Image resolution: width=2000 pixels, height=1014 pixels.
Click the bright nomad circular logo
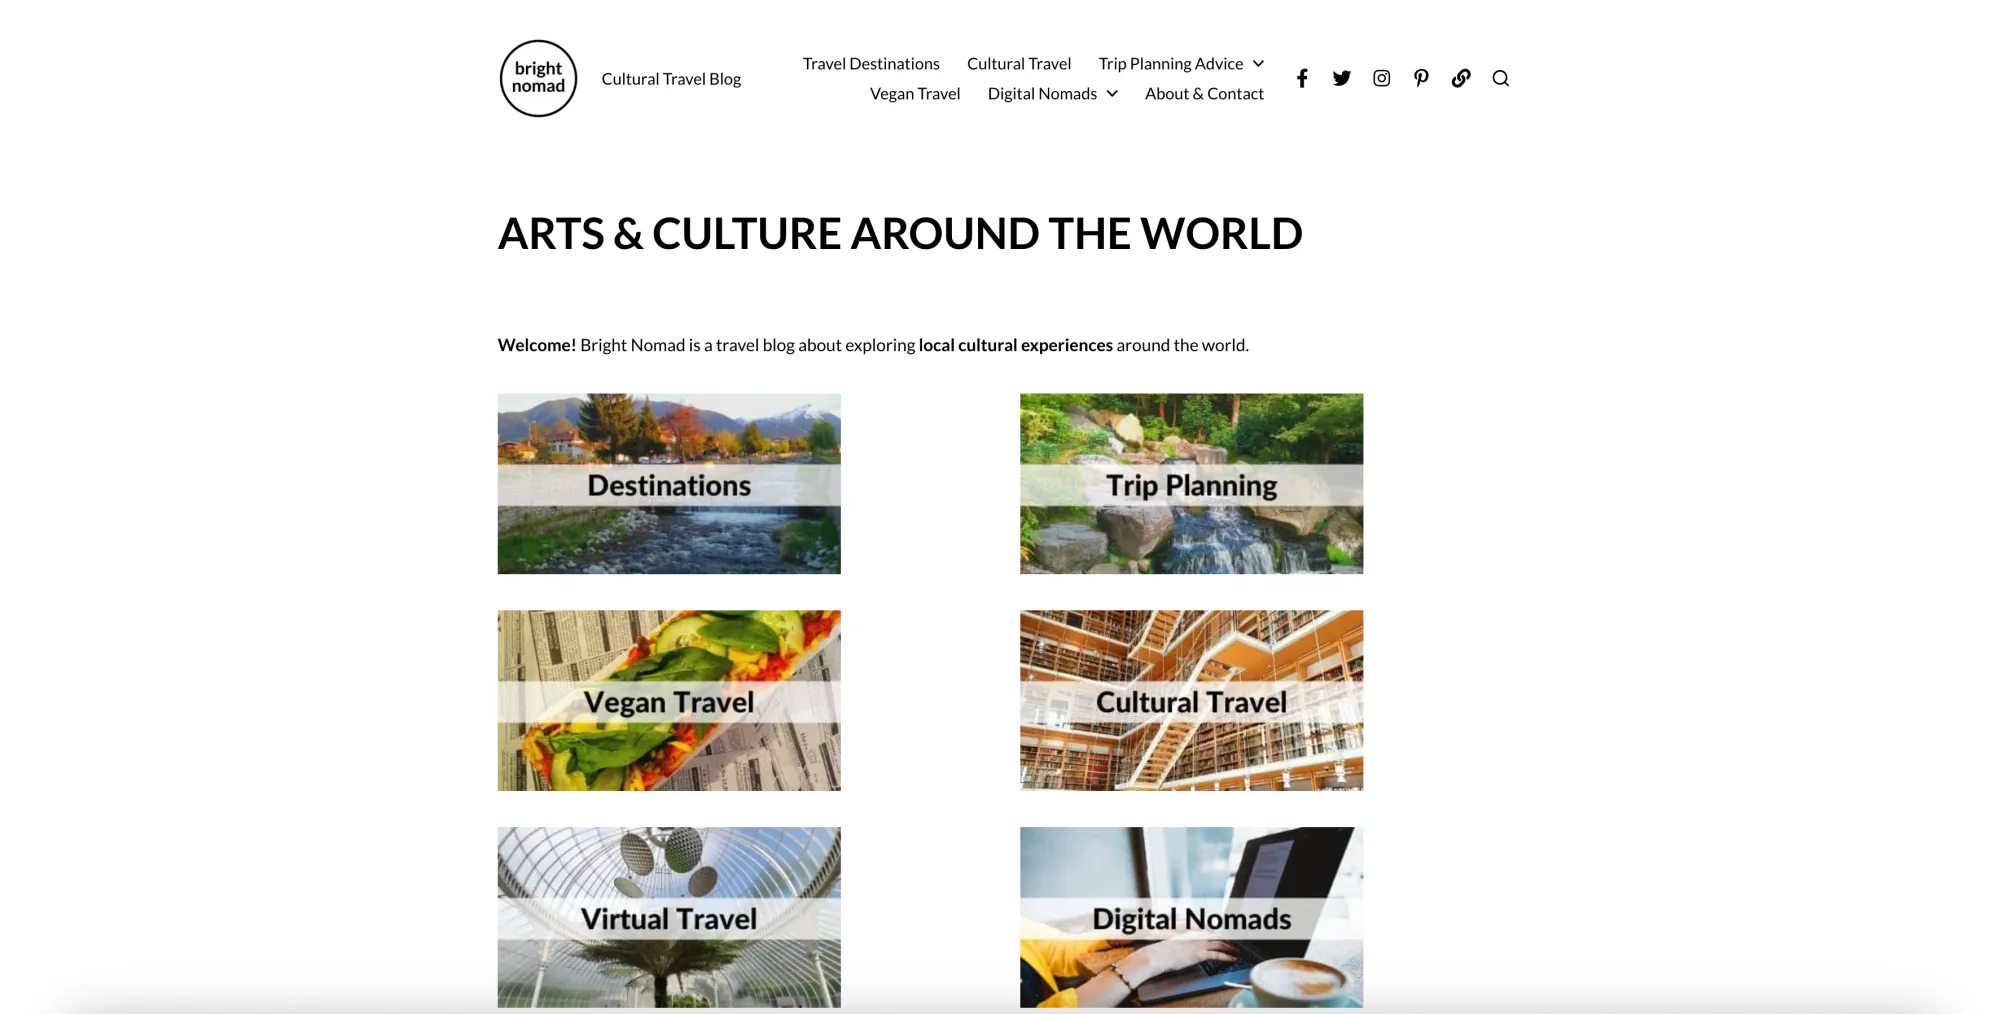(538, 78)
